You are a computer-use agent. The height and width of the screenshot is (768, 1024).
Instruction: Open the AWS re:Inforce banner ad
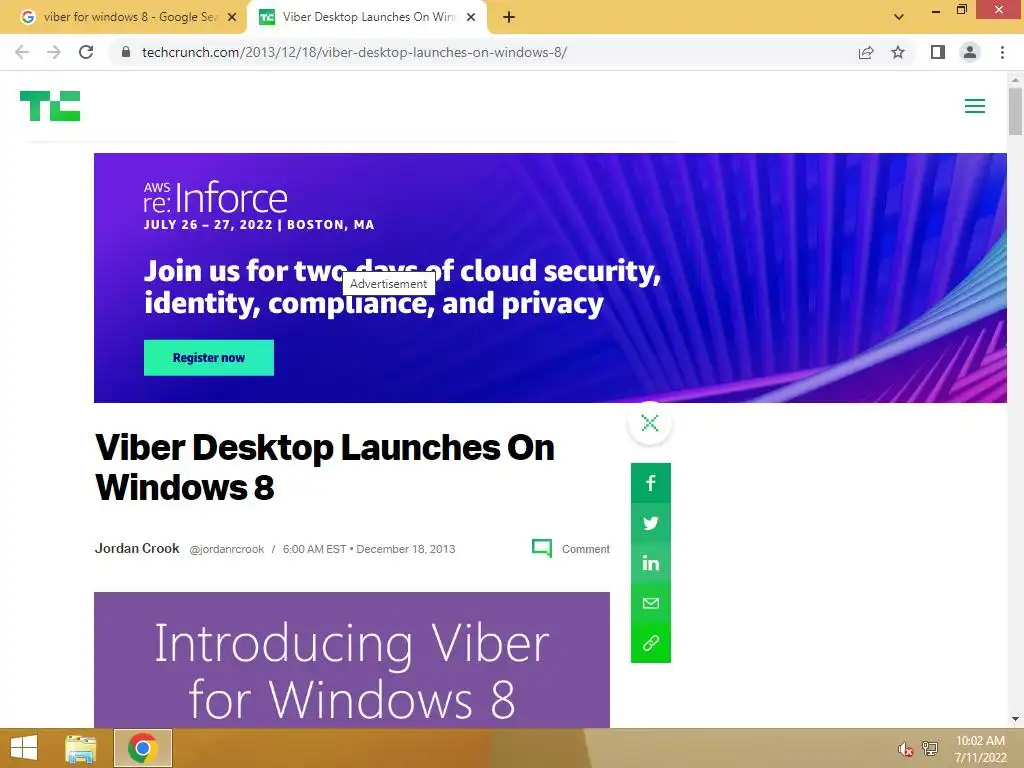point(550,278)
